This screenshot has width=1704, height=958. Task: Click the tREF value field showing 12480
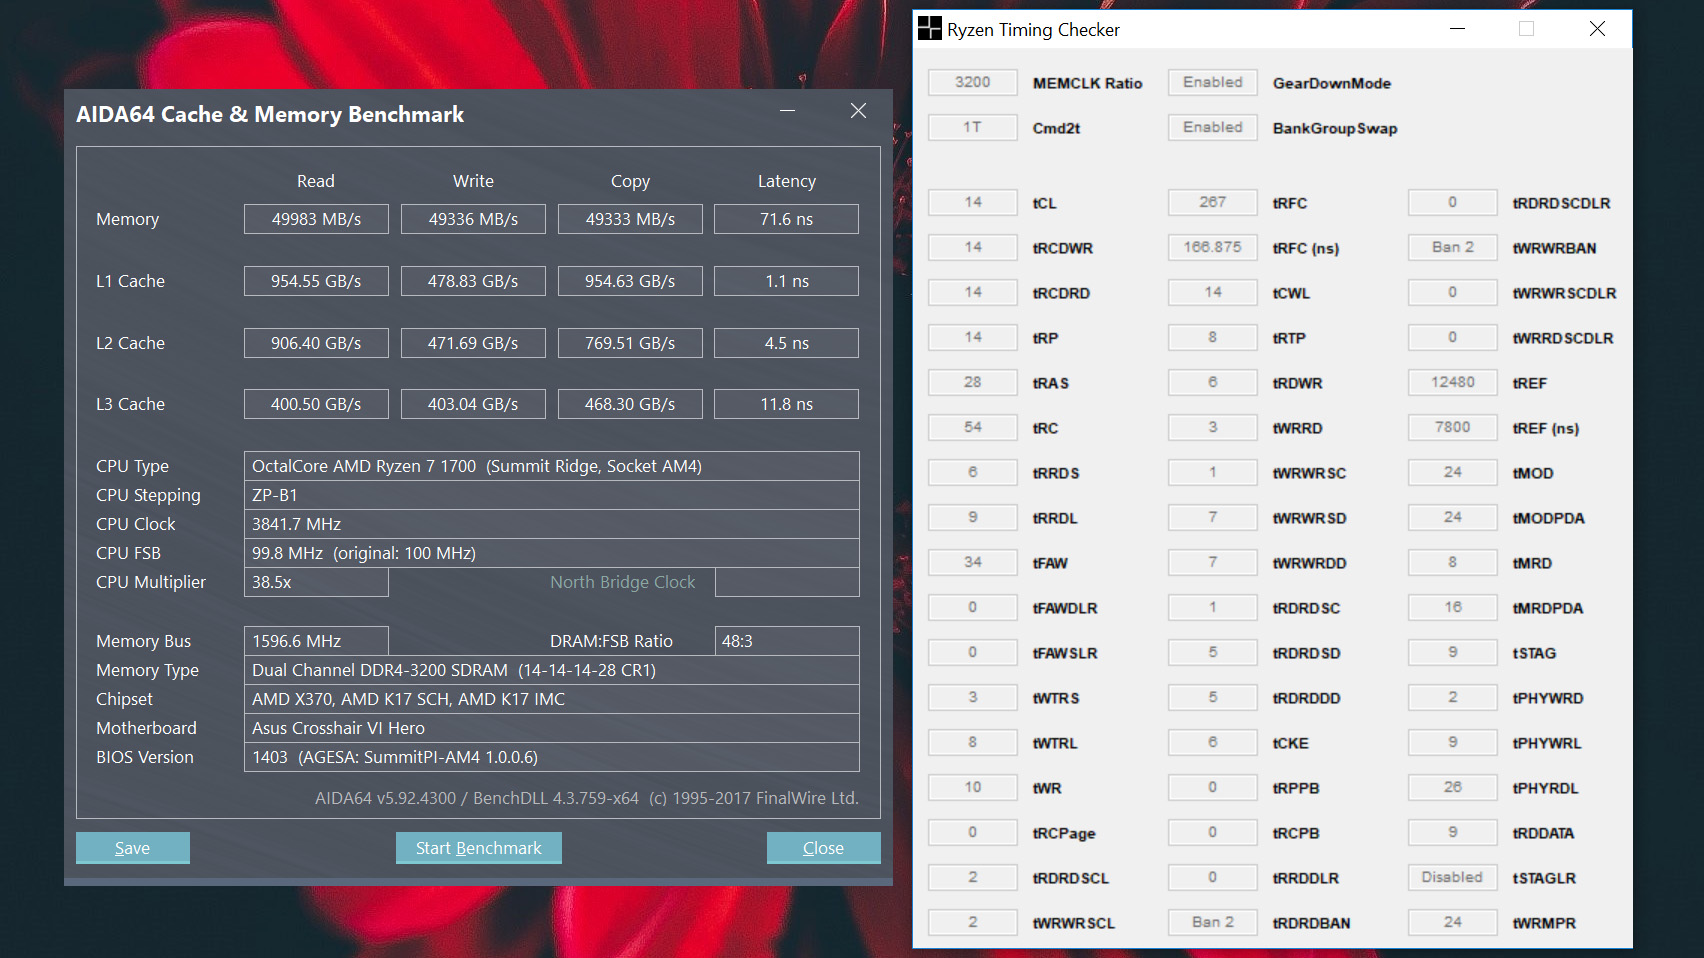pyautogui.click(x=1453, y=382)
